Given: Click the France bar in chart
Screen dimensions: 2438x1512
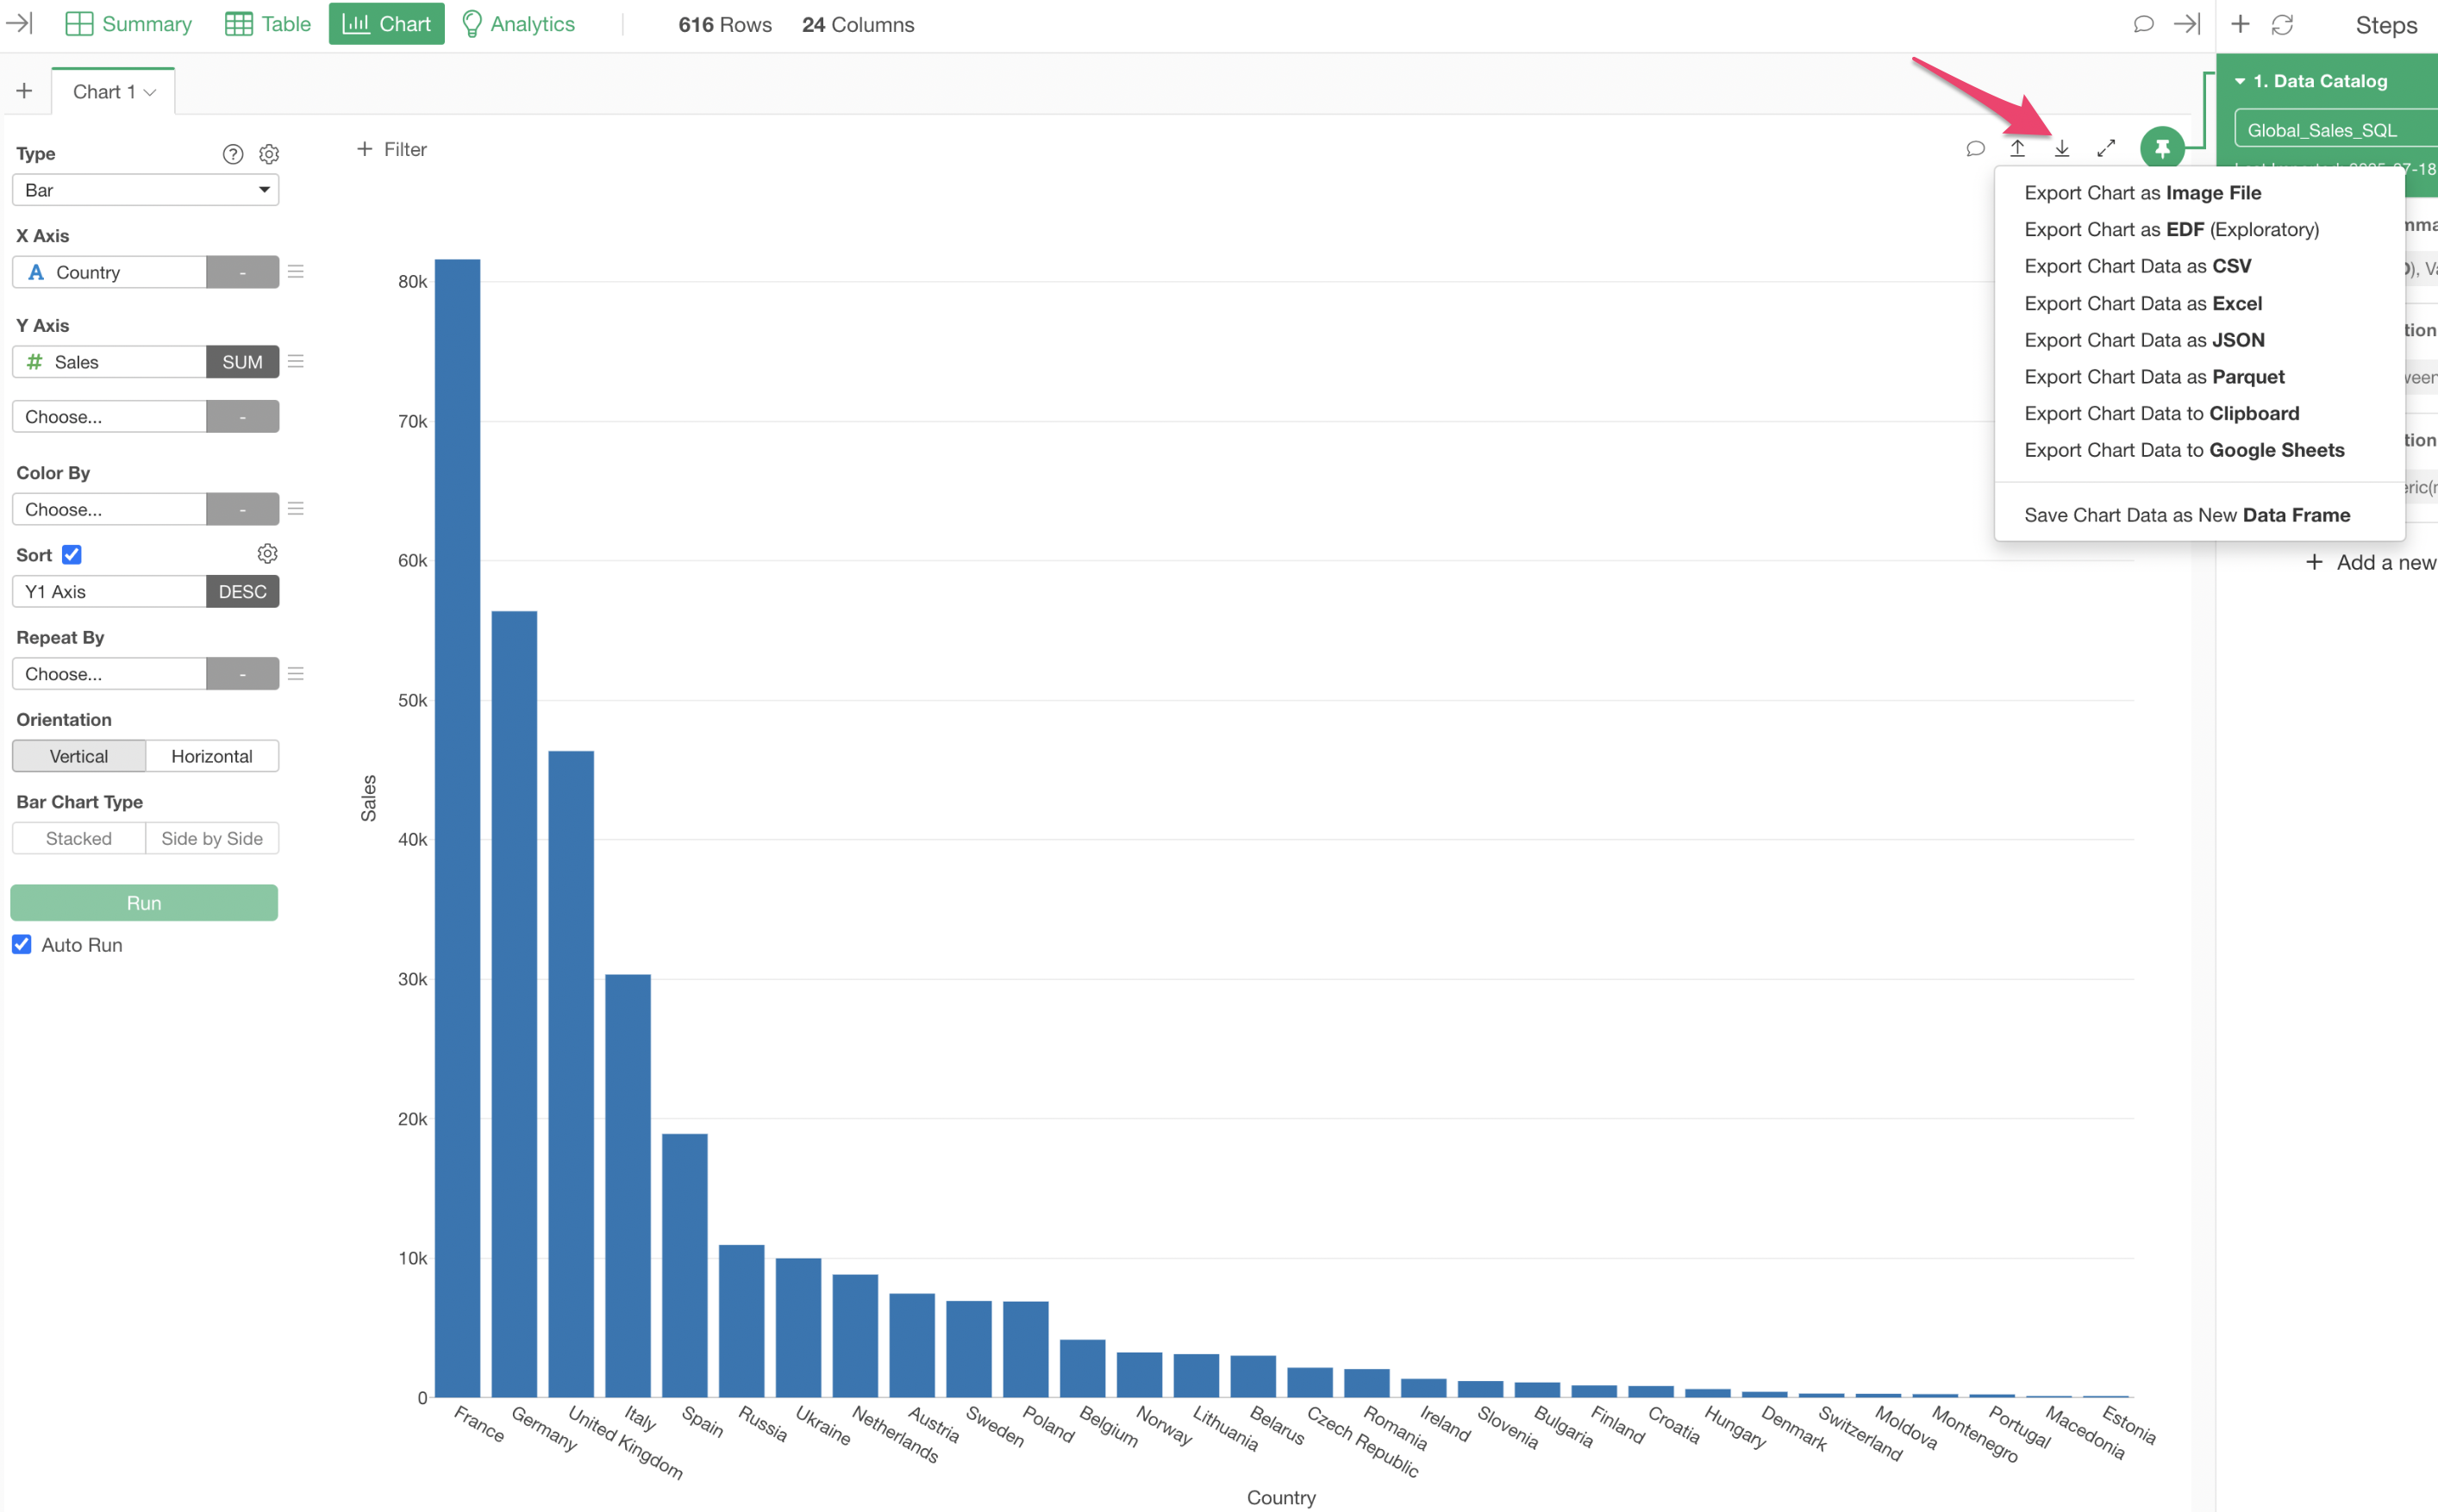Looking at the screenshot, I should click(457, 828).
